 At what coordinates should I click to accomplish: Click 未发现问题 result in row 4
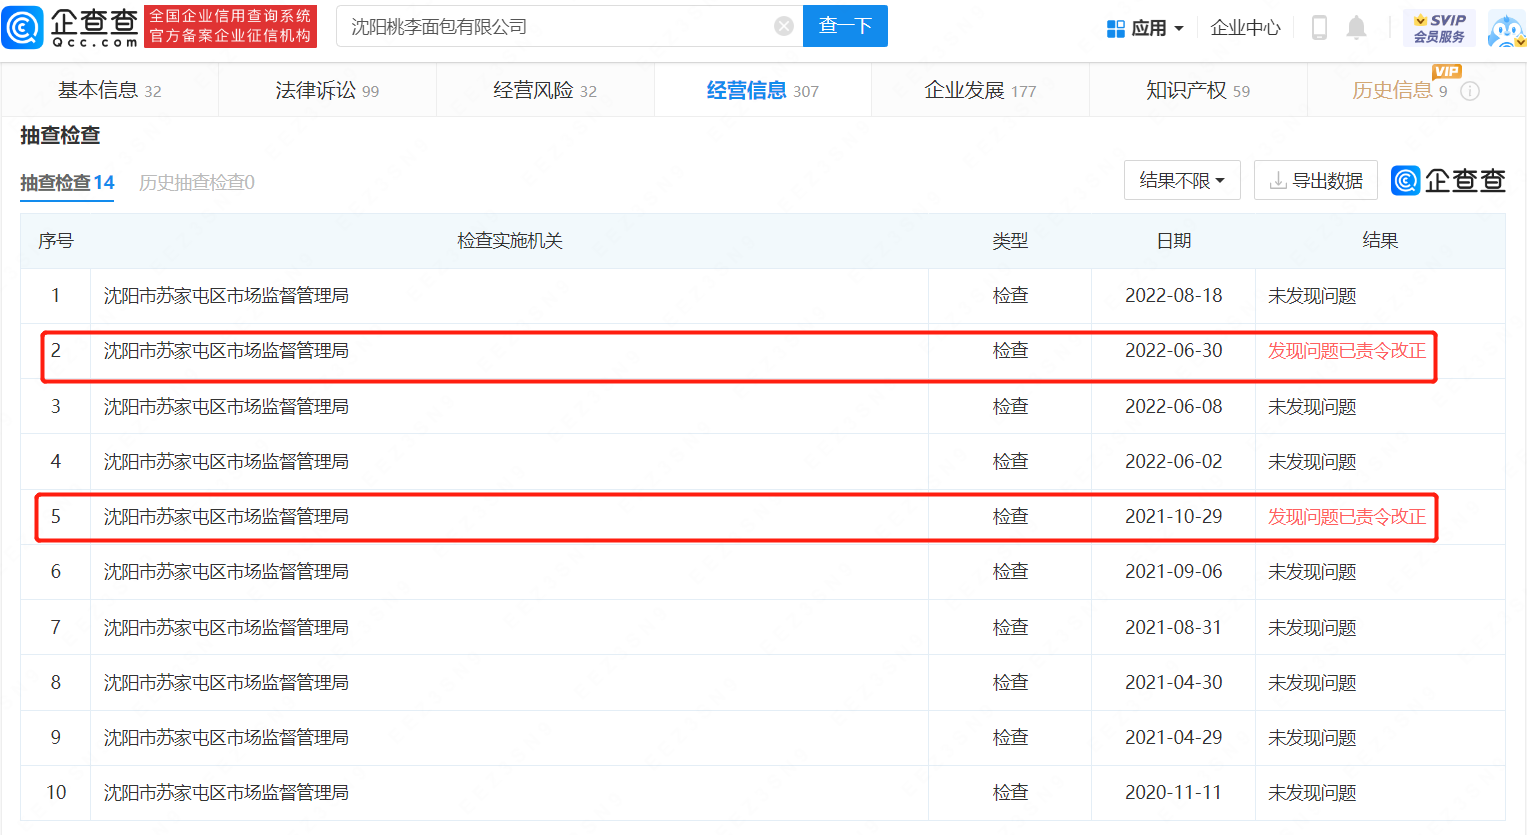1312,462
